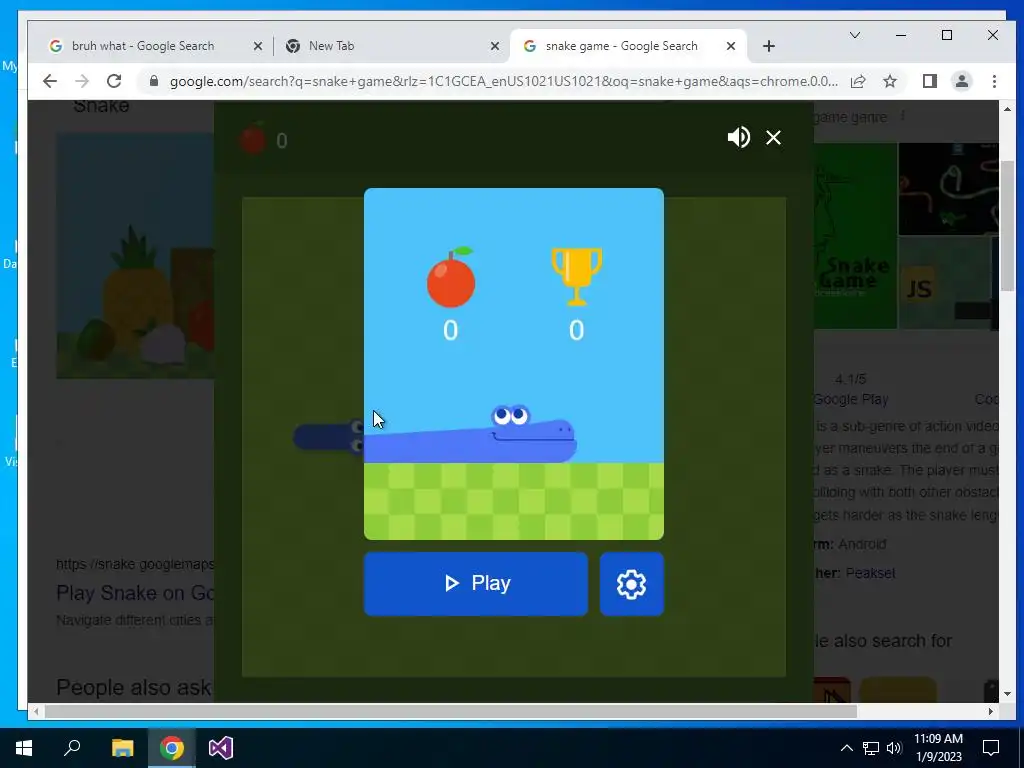Close the snake game tab
The image size is (1024, 768).
tap(731, 46)
